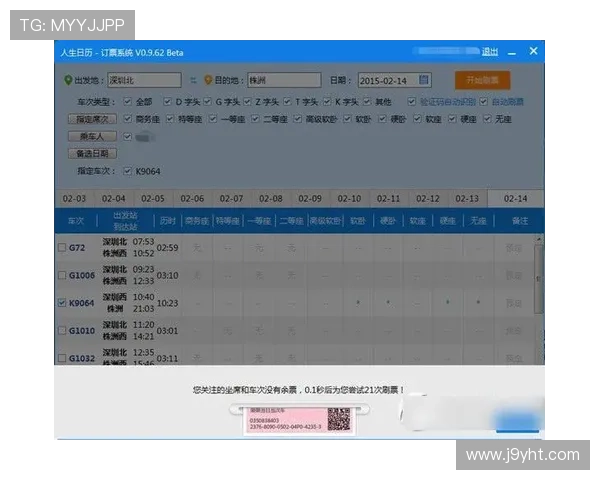Click the 退出 logout link
Screen dimensions: 600x480
pyautogui.click(x=490, y=52)
